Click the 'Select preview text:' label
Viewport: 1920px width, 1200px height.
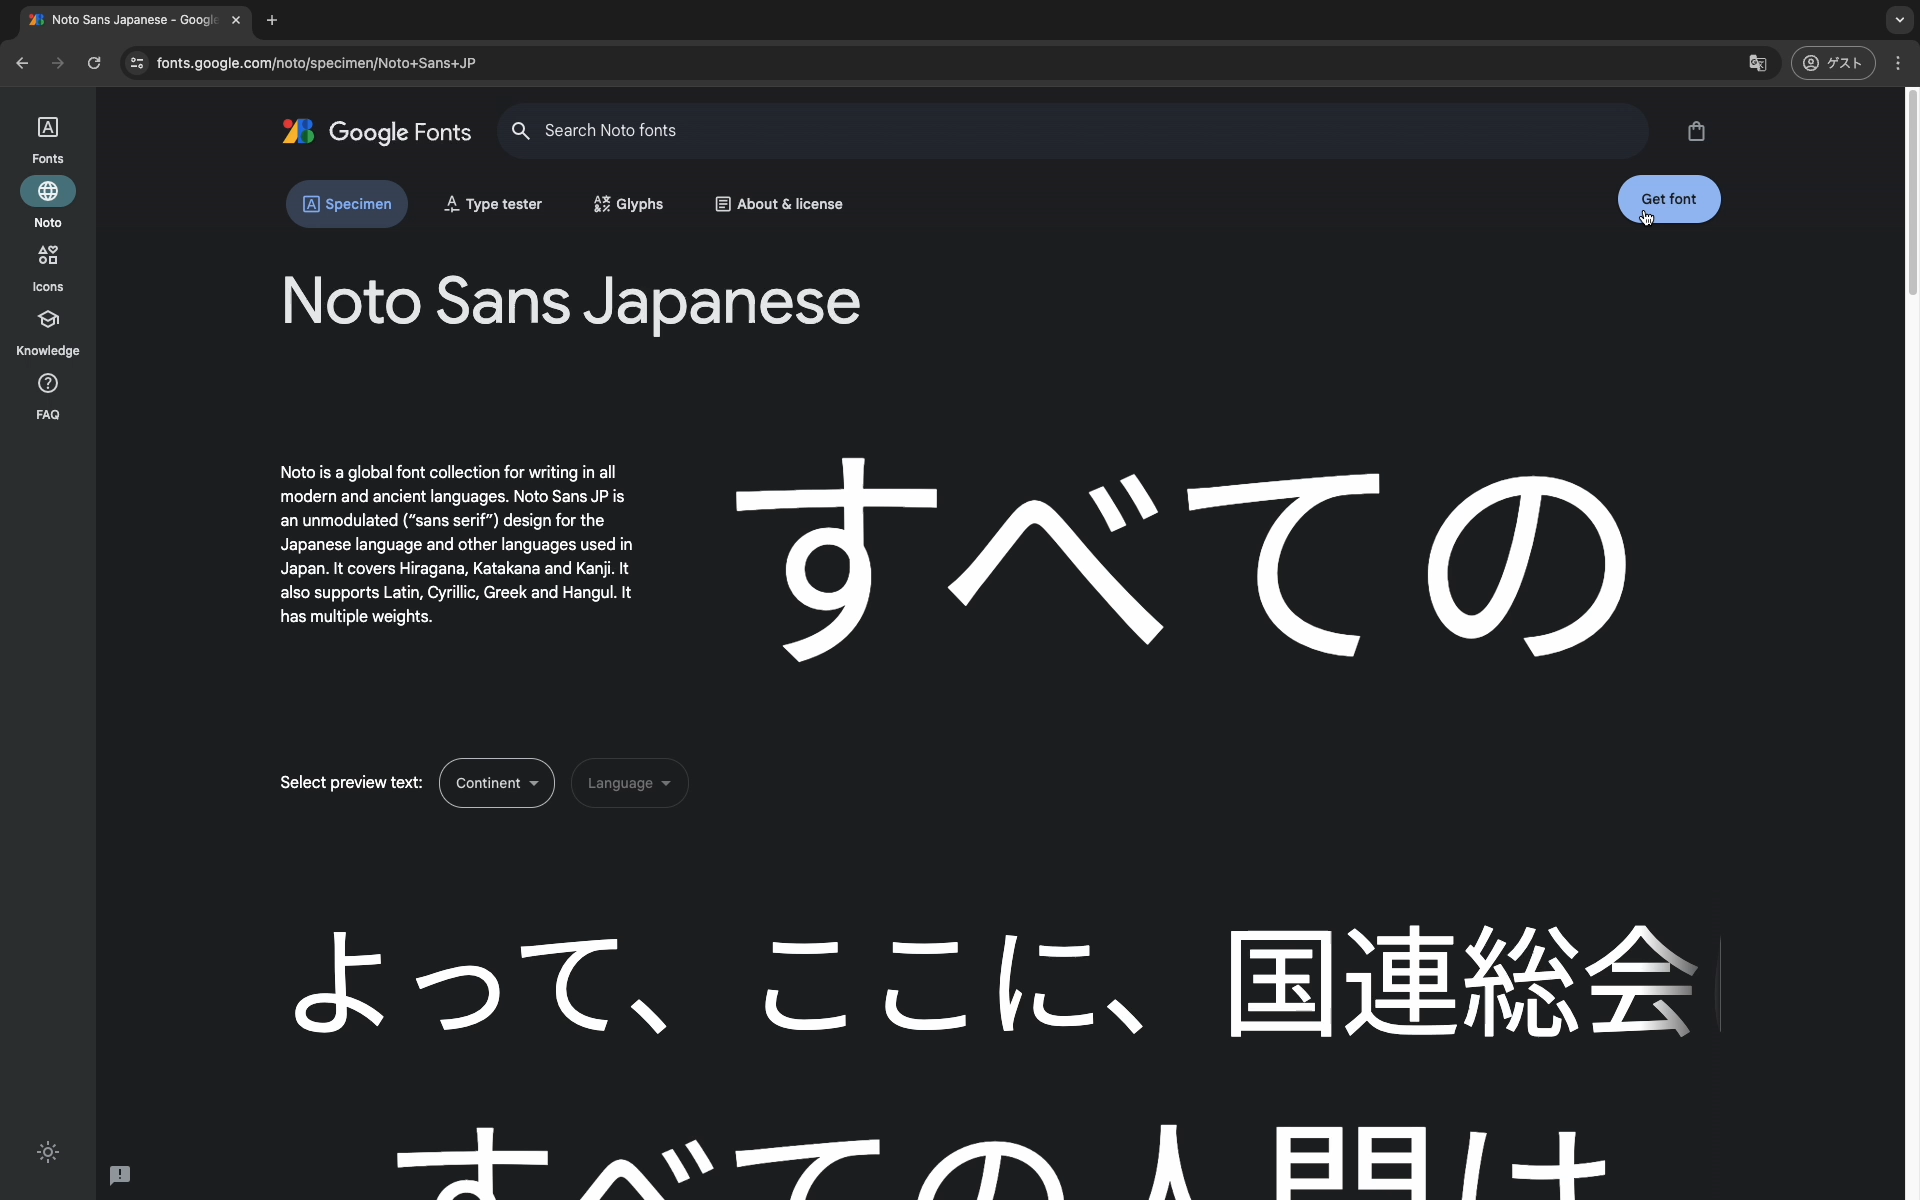click(x=351, y=783)
